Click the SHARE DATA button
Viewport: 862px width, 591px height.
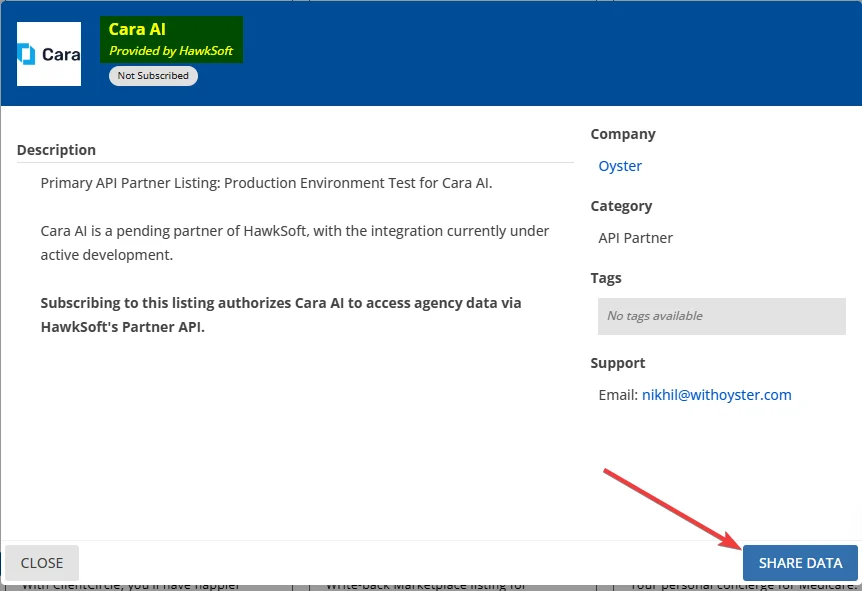click(x=800, y=562)
